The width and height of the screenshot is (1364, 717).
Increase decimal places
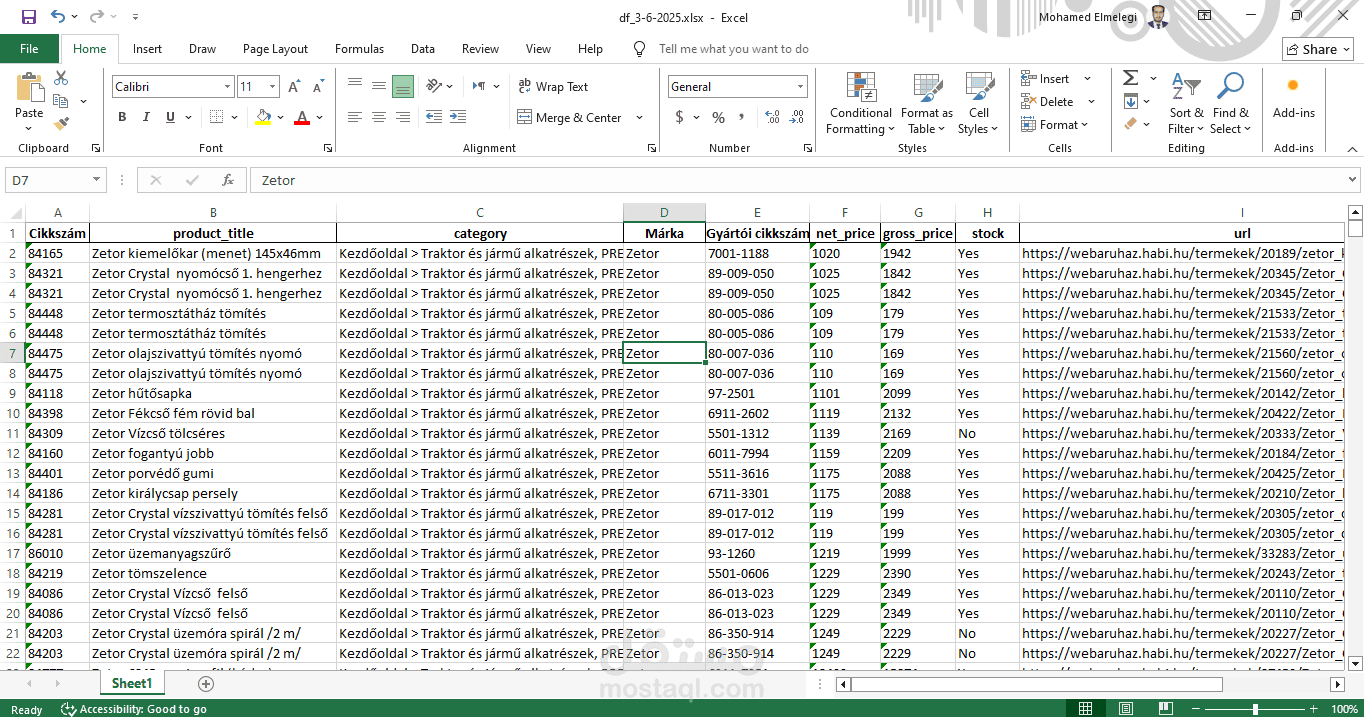[772, 117]
